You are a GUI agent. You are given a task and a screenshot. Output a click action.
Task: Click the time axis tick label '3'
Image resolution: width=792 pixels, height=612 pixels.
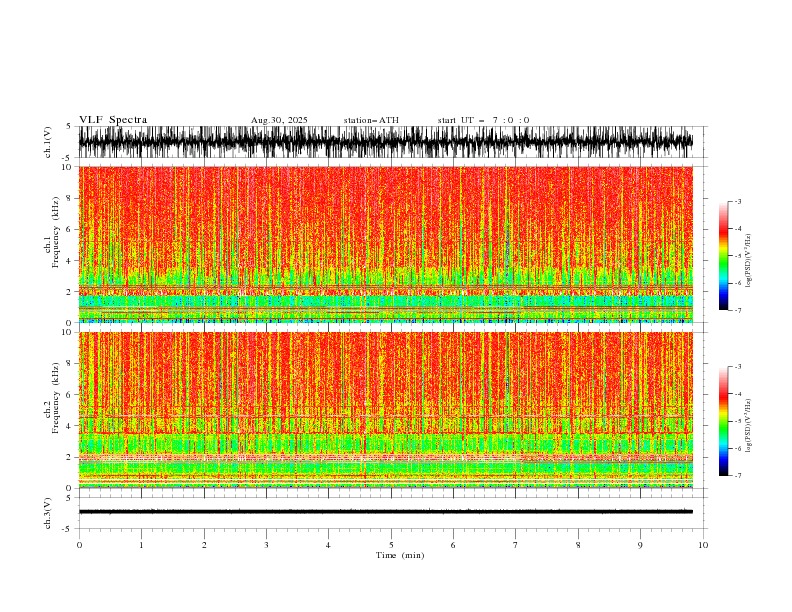[266, 545]
